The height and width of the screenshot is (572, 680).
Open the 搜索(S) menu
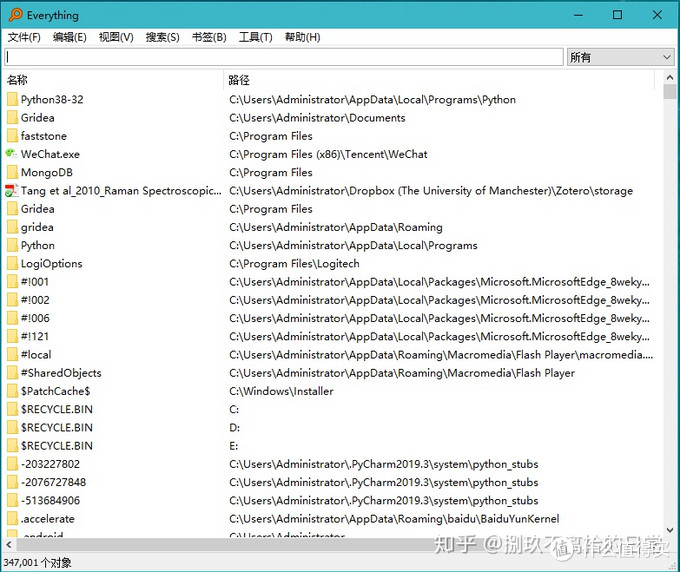[163, 37]
